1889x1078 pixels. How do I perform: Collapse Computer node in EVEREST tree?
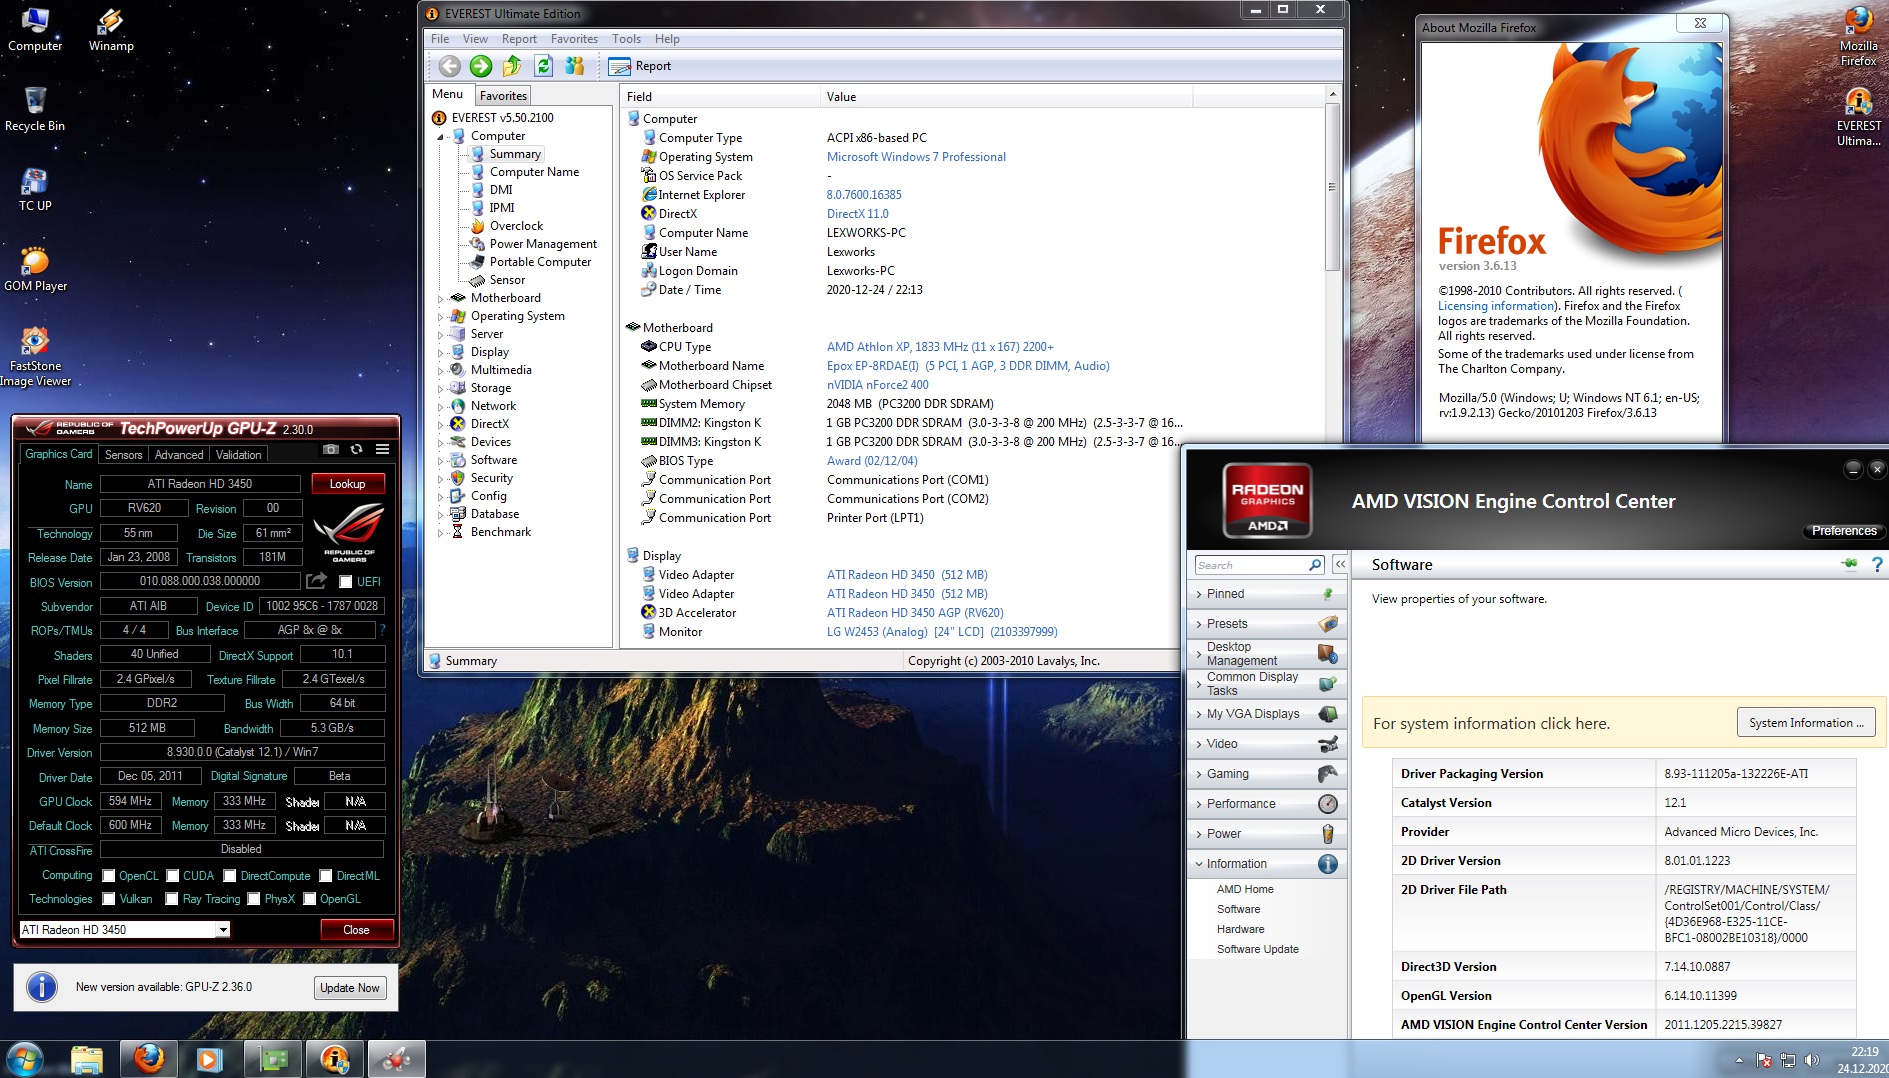coord(440,137)
